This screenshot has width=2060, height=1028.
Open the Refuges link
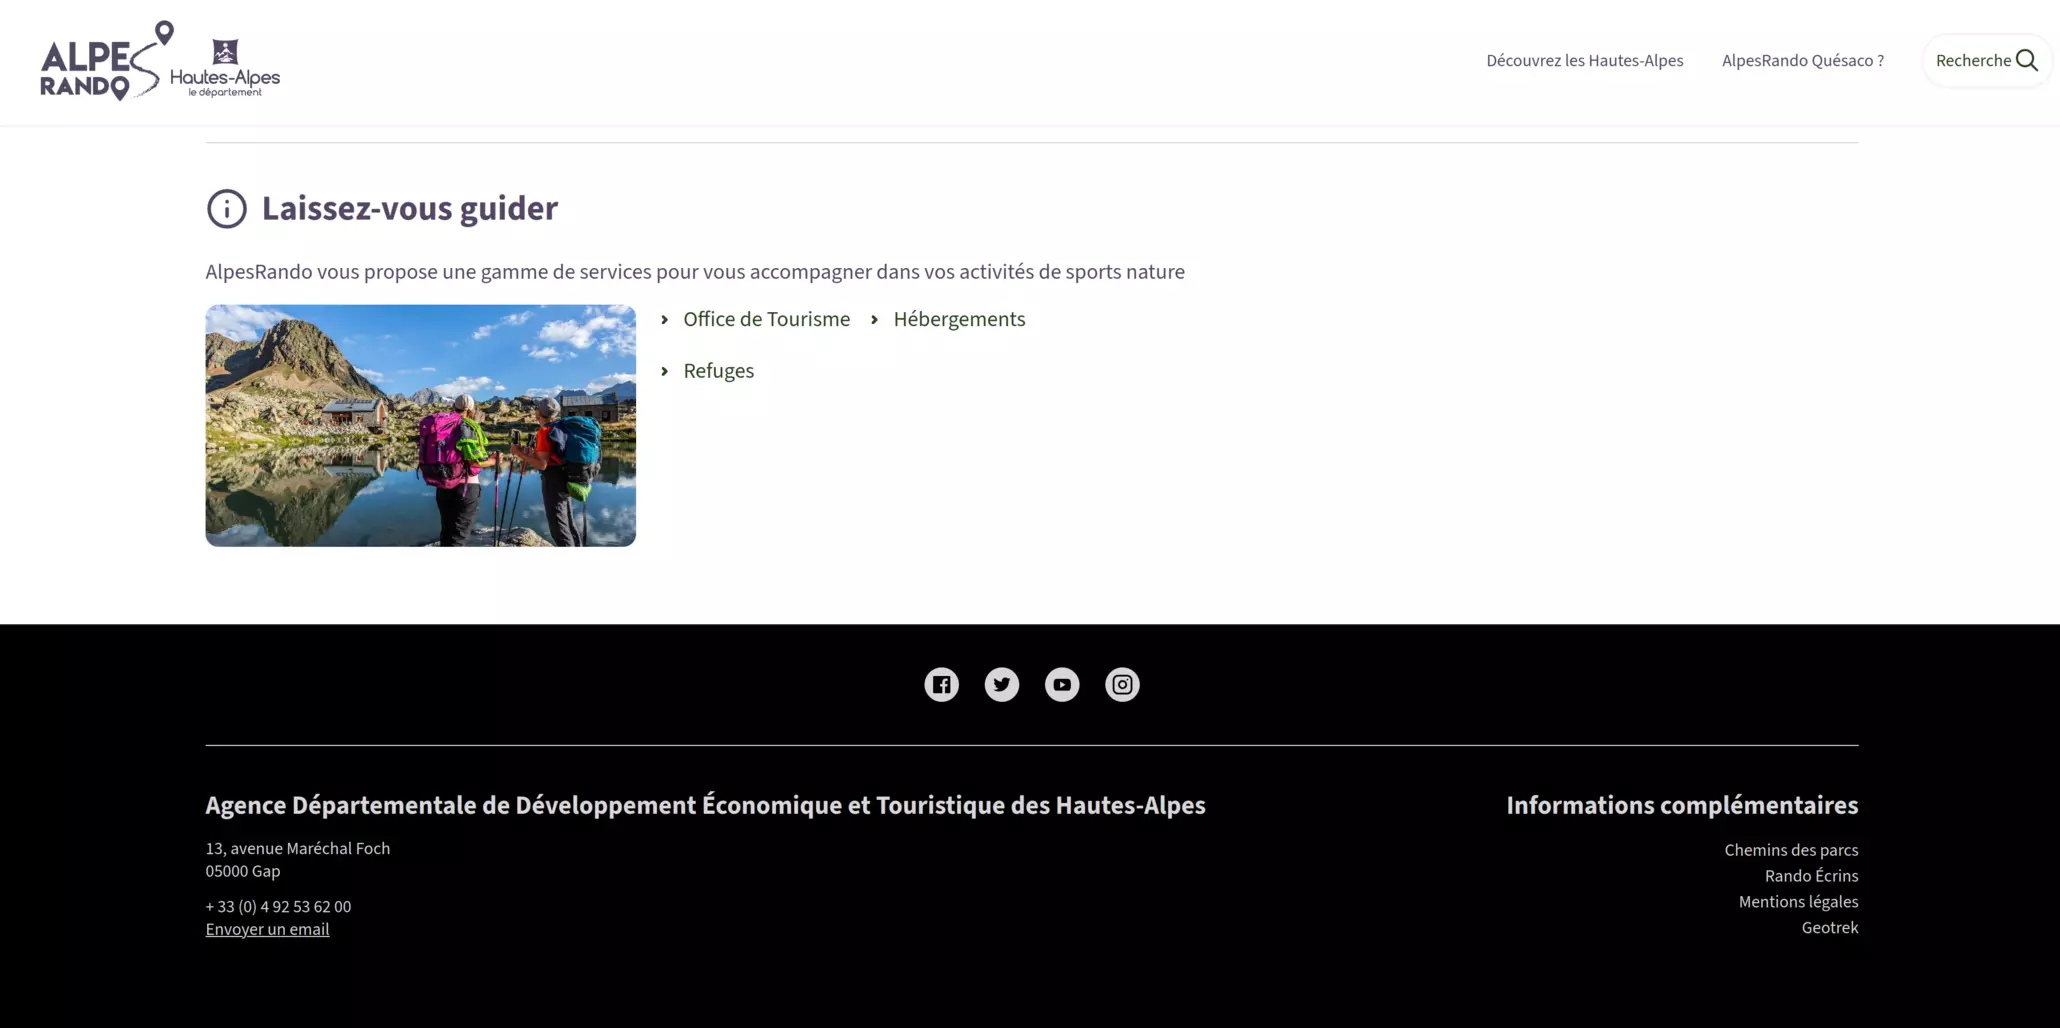(x=718, y=371)
